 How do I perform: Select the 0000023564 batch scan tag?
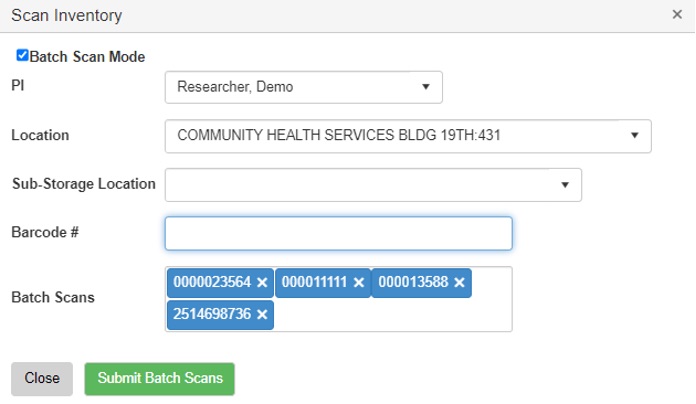[211, 283]
